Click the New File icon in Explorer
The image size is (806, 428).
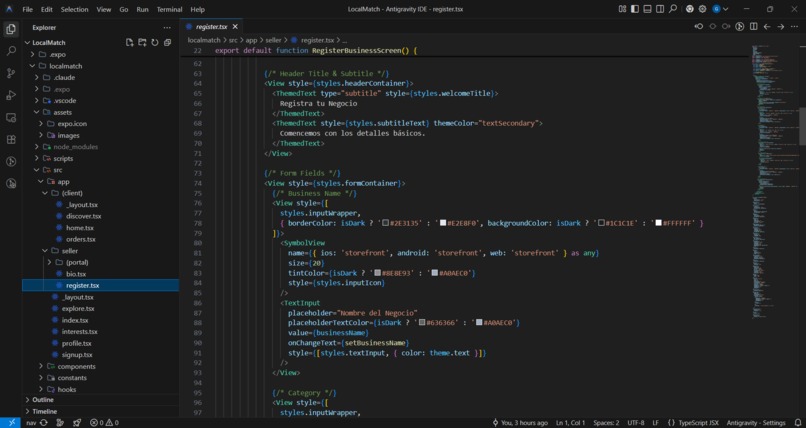pyautogui.click(x=130, y=43)
